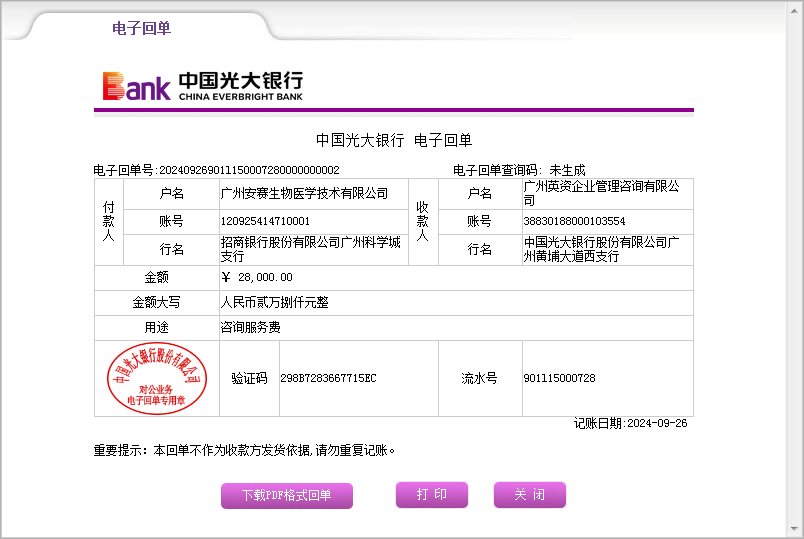Click the 验证码 label cell
This screenshot has width=804, height=539.
(x=249, y=378)
